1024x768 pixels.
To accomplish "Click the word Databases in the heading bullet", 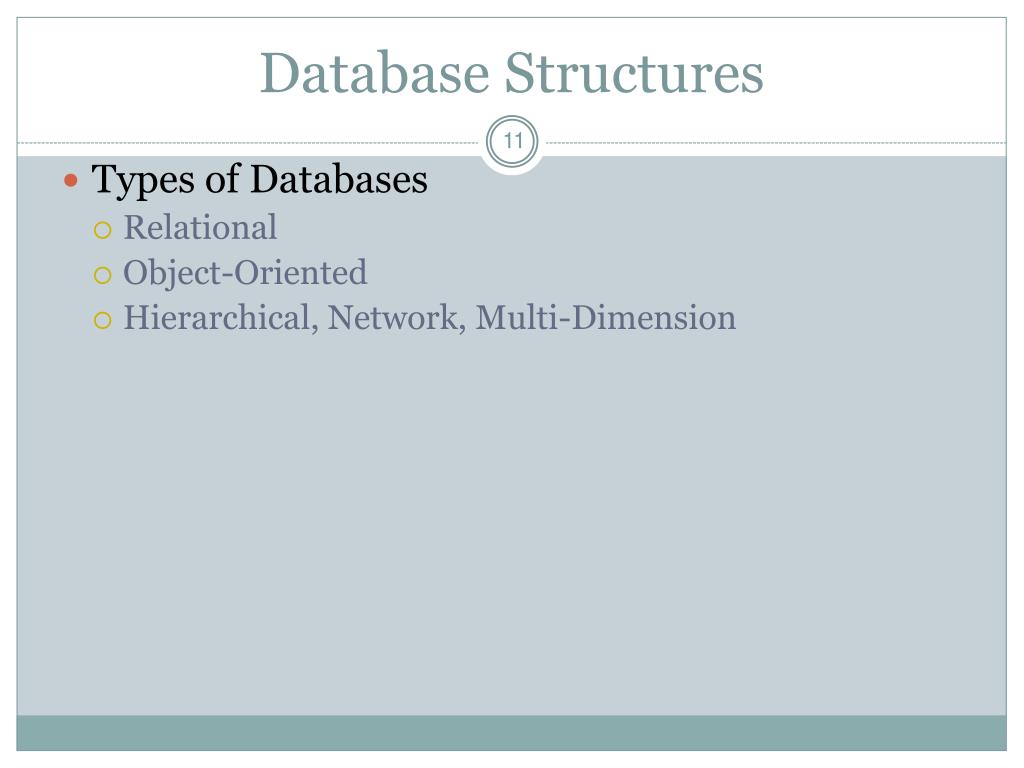I will click(338, 179).
